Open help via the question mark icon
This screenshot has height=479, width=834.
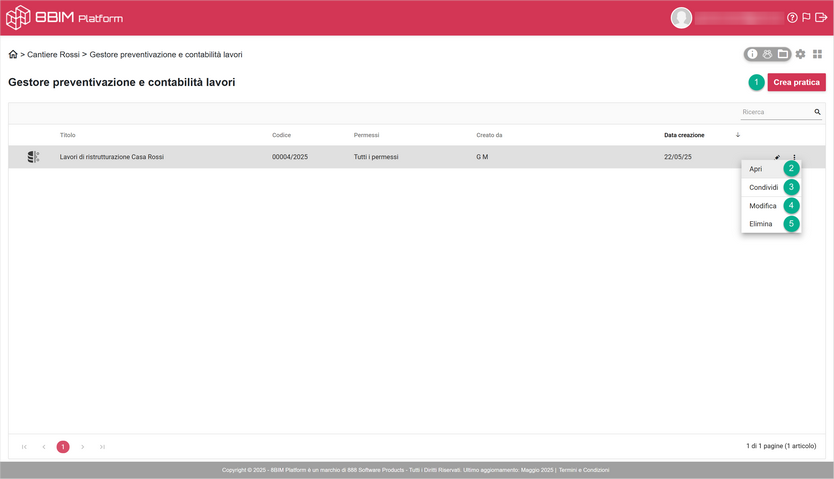click(x=792, y=18)
